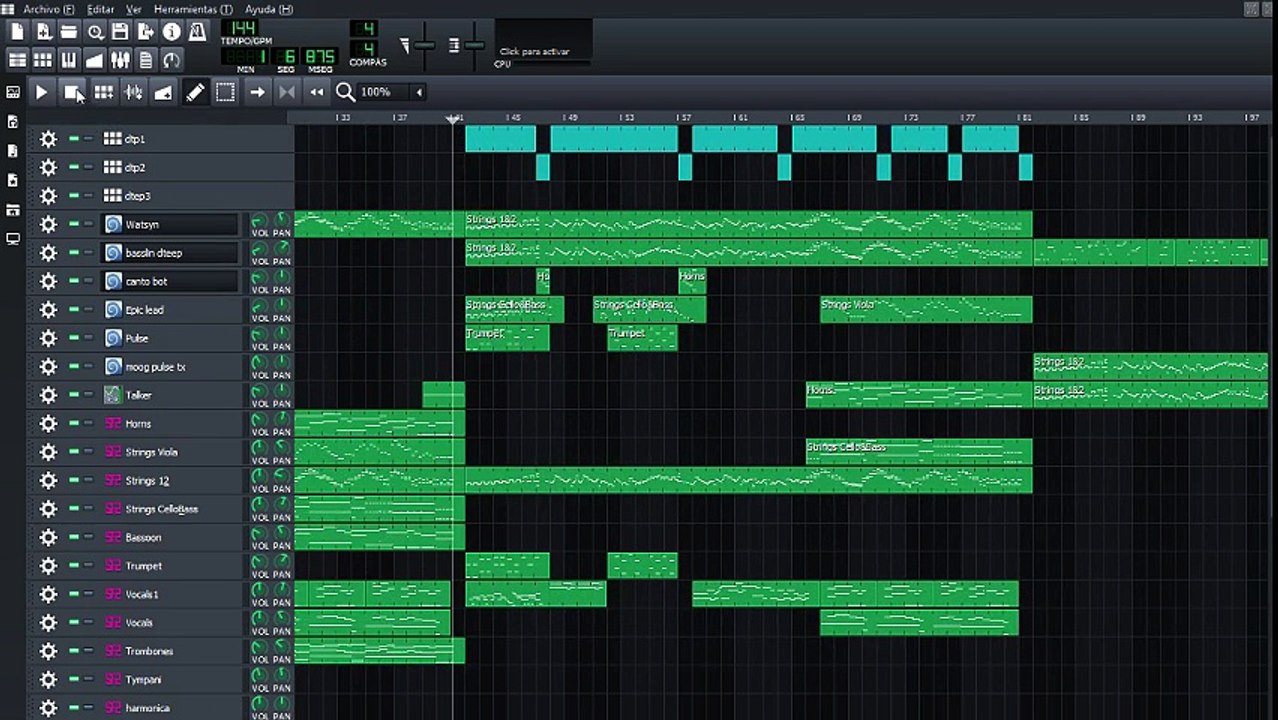Mute the Talker track
Viewport: 1278px width, 720px height.
[74, 395]
